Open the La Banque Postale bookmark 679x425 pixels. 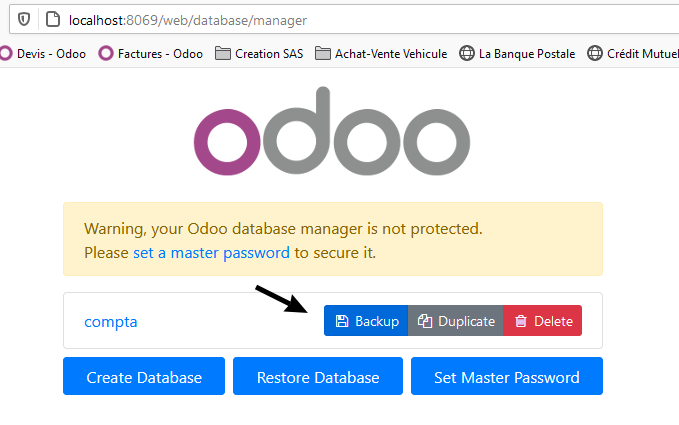click(x=517, y=54)
